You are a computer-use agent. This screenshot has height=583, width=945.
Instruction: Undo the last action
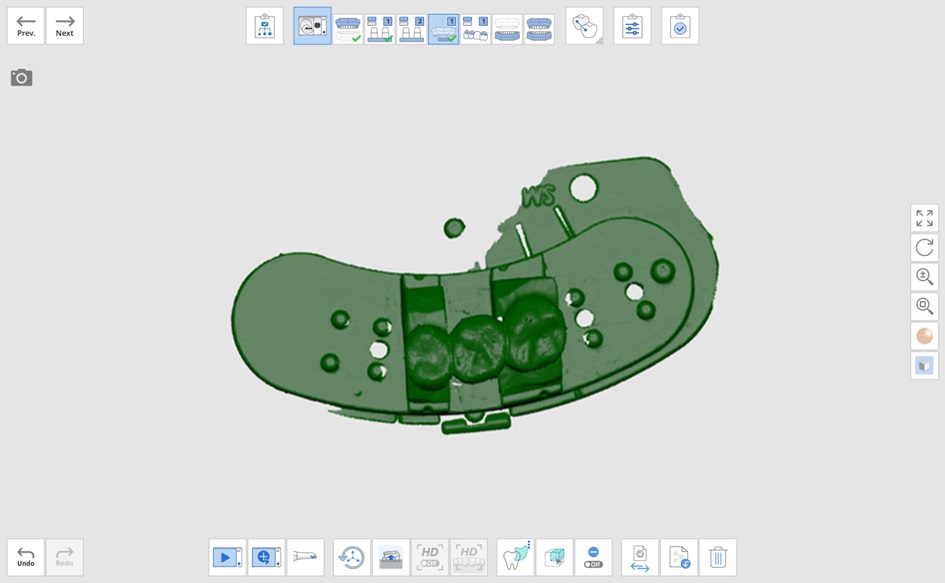pyautogui.click(x=26, y=557)
